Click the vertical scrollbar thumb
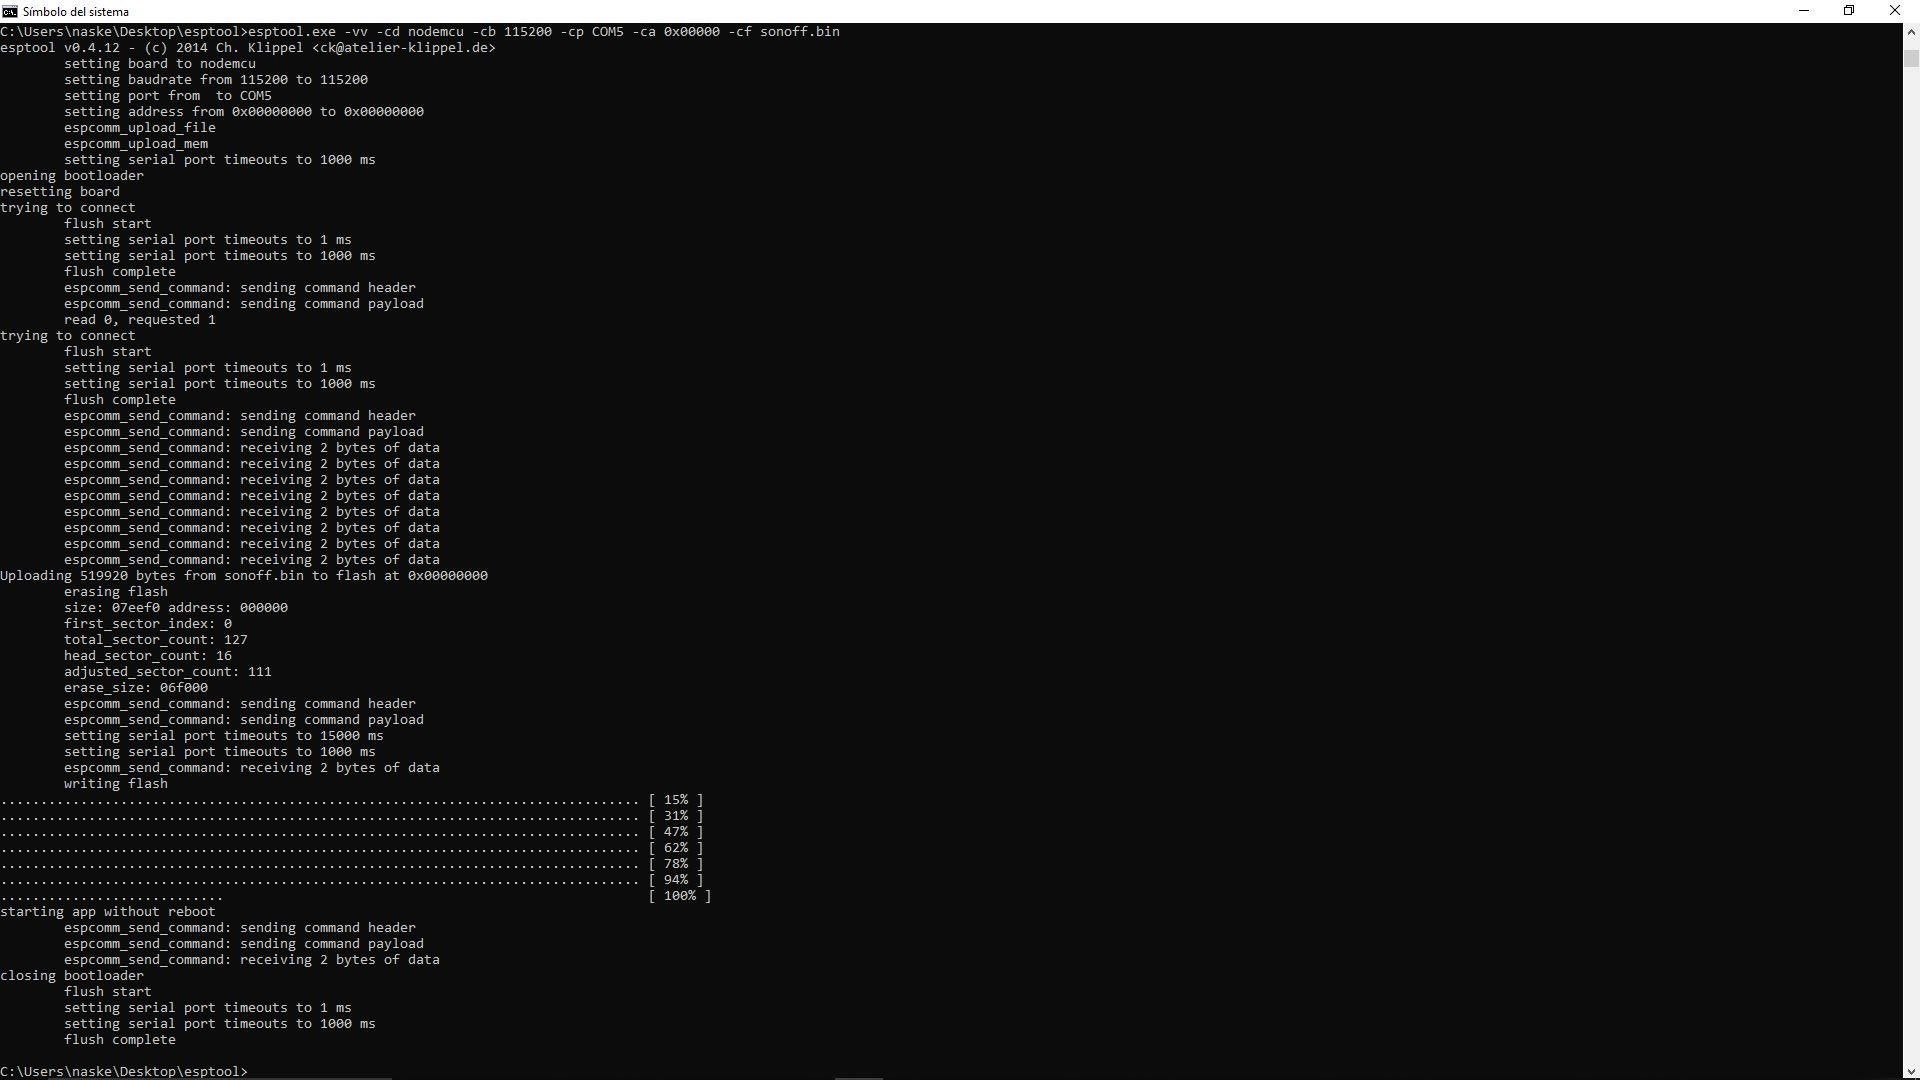This screenshot has height=1080, width=1920. pos(1911,57)
